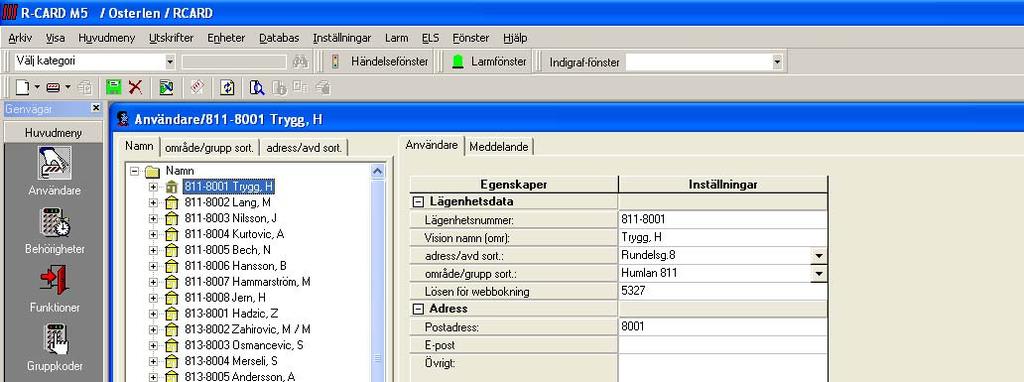Collapse the Adress section
This screenshot has height=382, width=1024.
(419, 309)
